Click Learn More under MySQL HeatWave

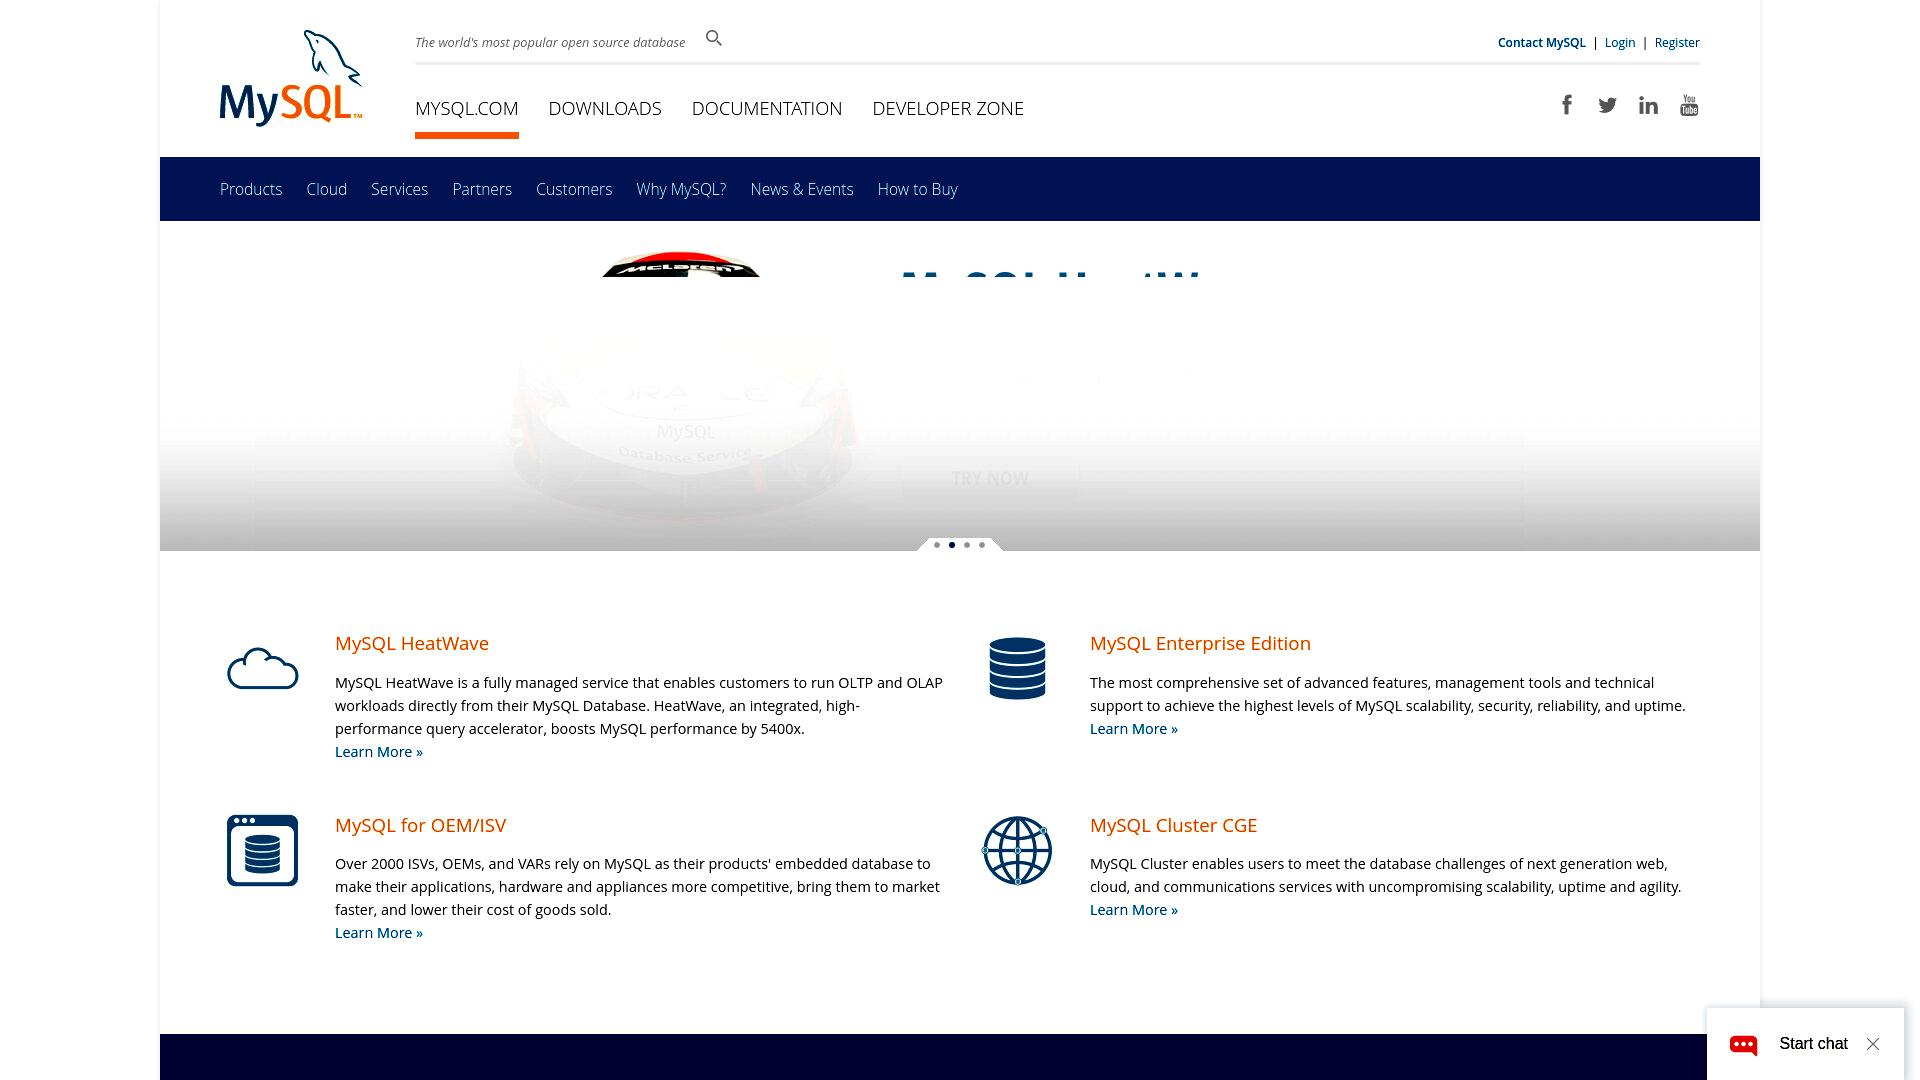[379, 752]
